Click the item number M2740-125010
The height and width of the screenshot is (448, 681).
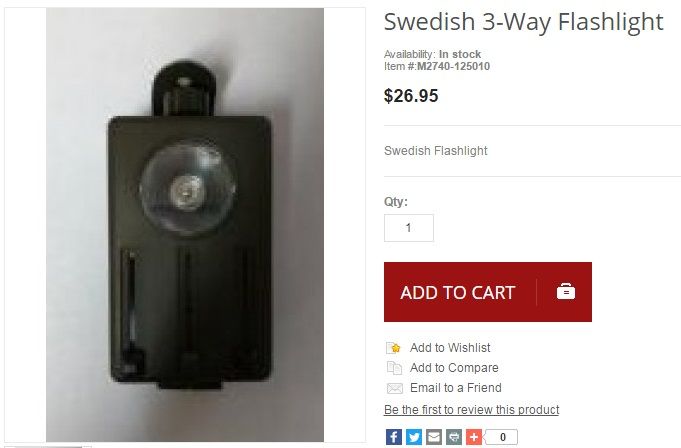[453, 66]
